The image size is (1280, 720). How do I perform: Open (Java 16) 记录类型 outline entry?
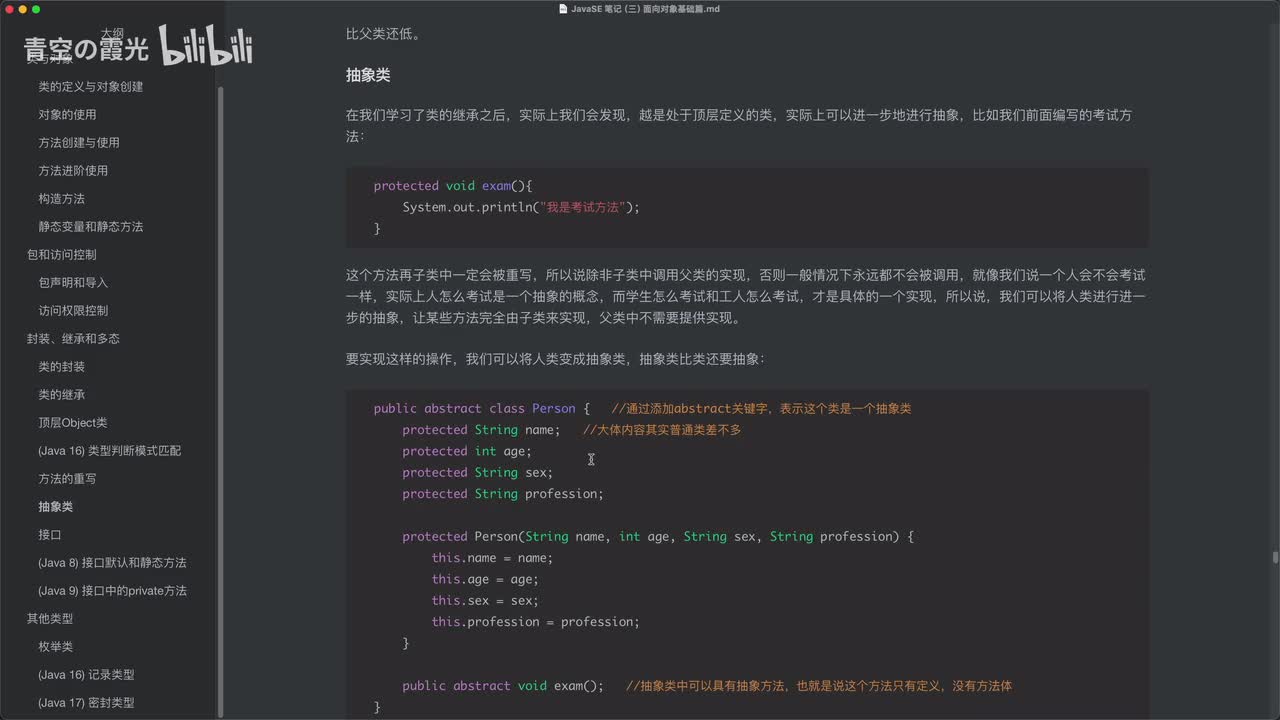(x=86, y=675)
